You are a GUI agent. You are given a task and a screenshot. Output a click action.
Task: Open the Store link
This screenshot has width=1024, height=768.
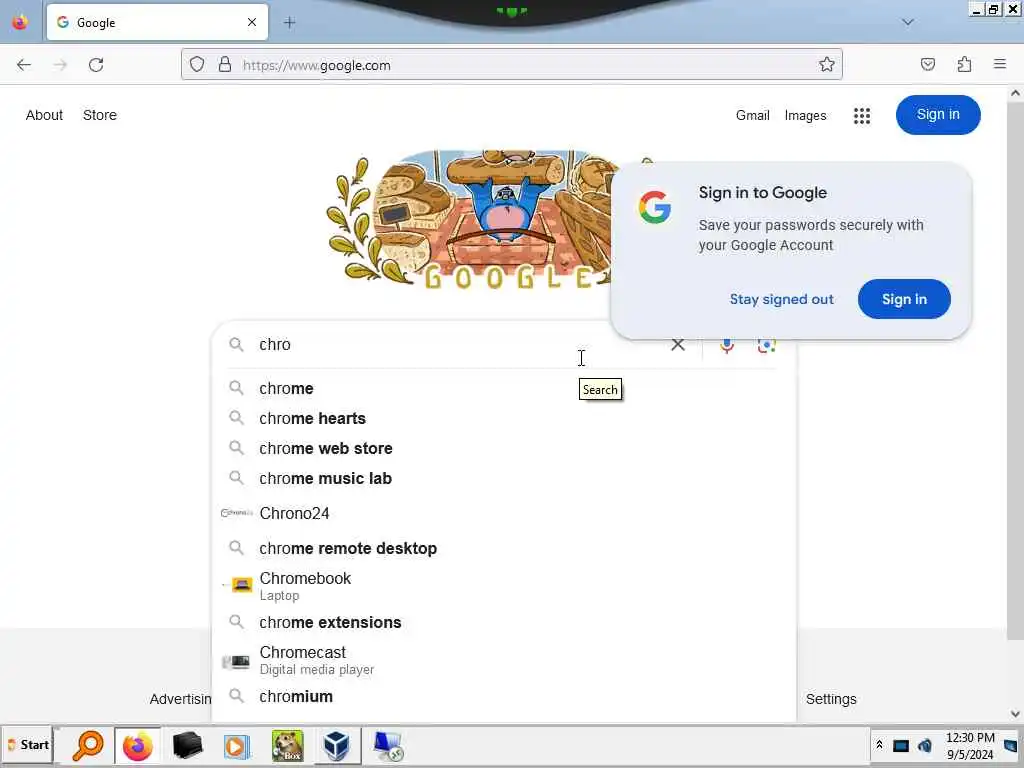99,115
